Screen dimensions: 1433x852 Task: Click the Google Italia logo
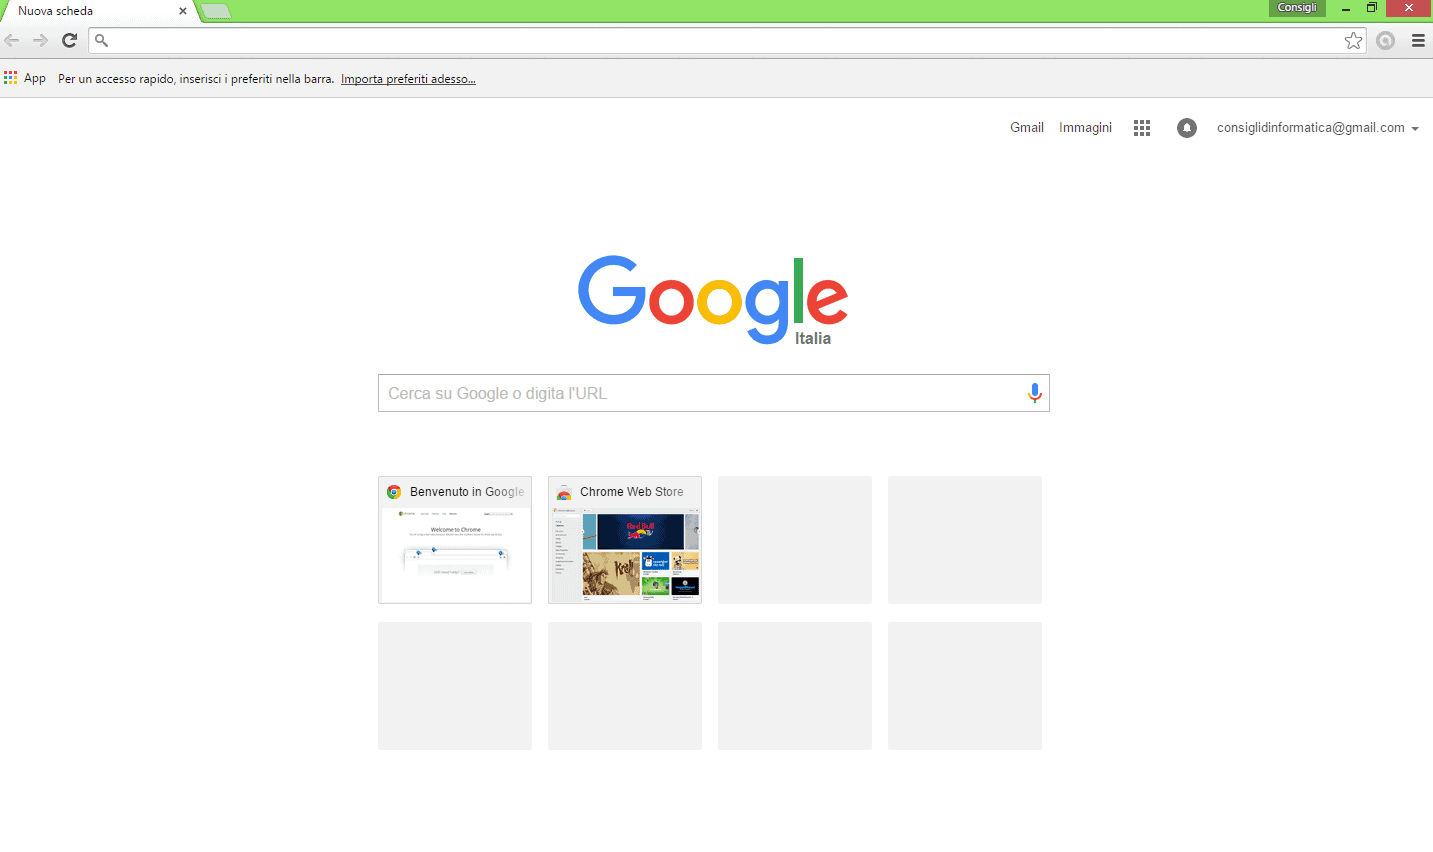pyautogui.click(x=713, y=300)
